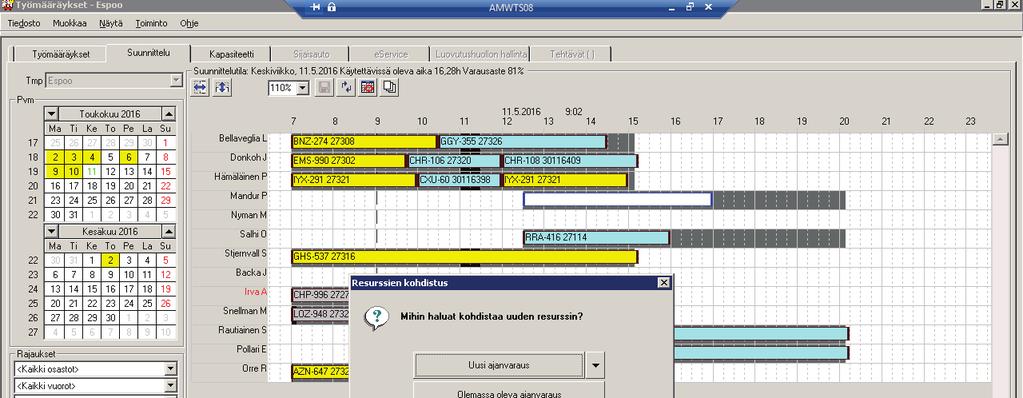Open the Toiminto menu
The image size is (1023, 398).
(x=151, y=23)
